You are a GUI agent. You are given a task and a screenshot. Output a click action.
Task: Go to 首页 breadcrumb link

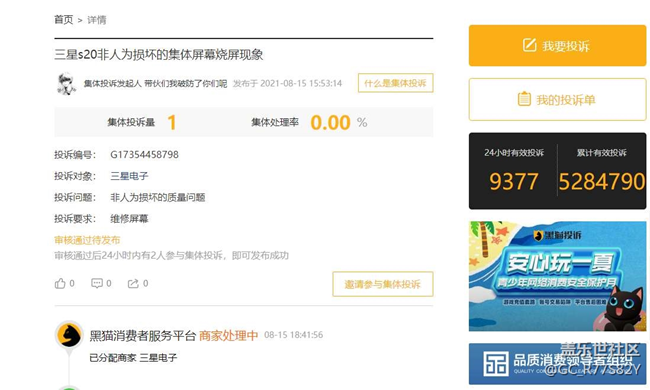click(63, 19)
